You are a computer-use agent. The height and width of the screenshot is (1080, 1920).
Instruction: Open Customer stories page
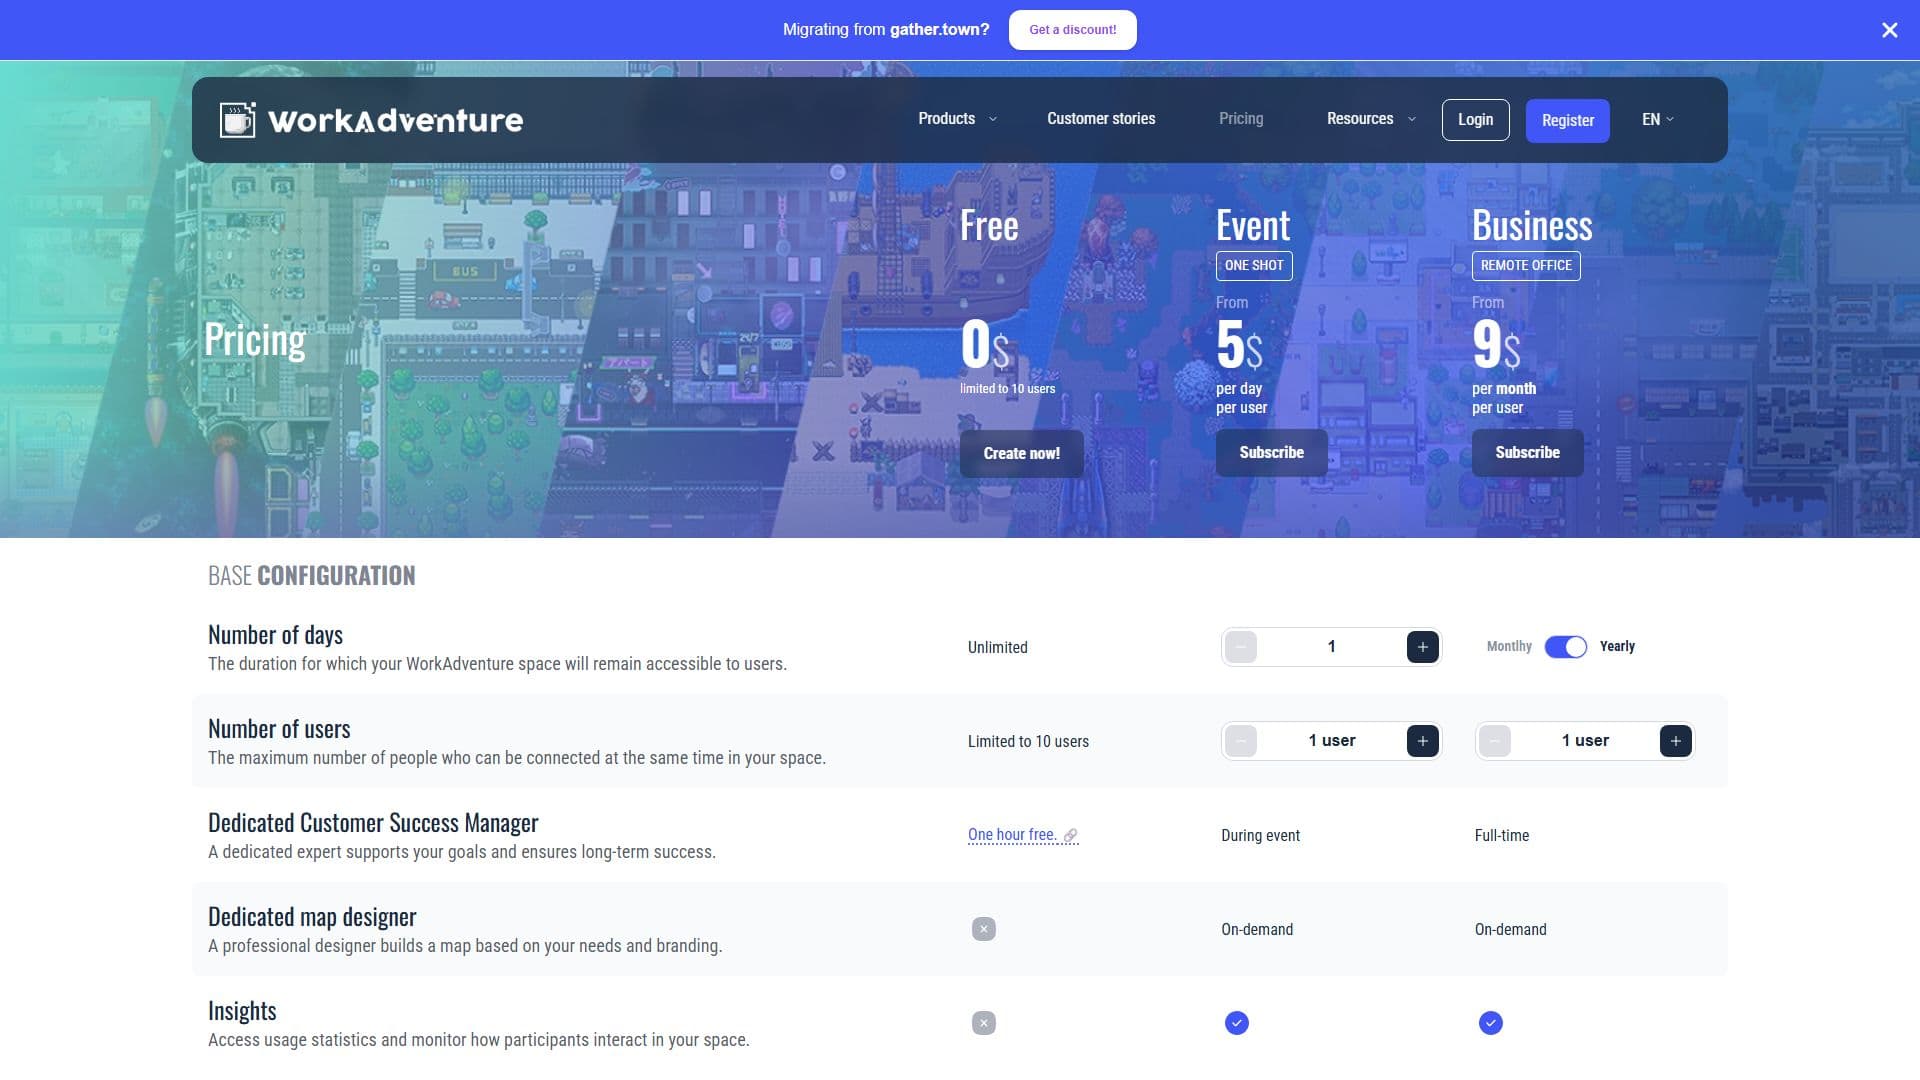(1101, 119)
